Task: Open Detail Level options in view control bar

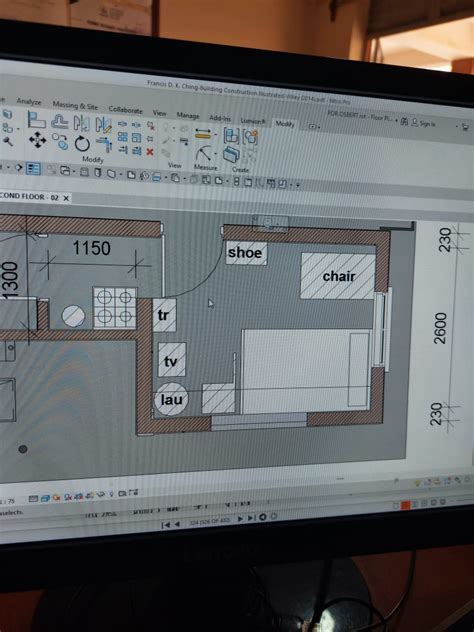Action: (33, 499)
